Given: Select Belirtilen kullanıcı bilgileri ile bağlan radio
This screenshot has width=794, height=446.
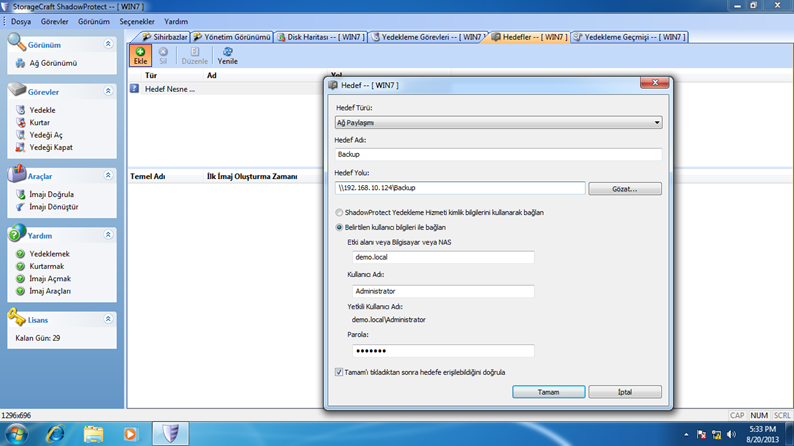Looking at the screenshot, I should (339, 227).
